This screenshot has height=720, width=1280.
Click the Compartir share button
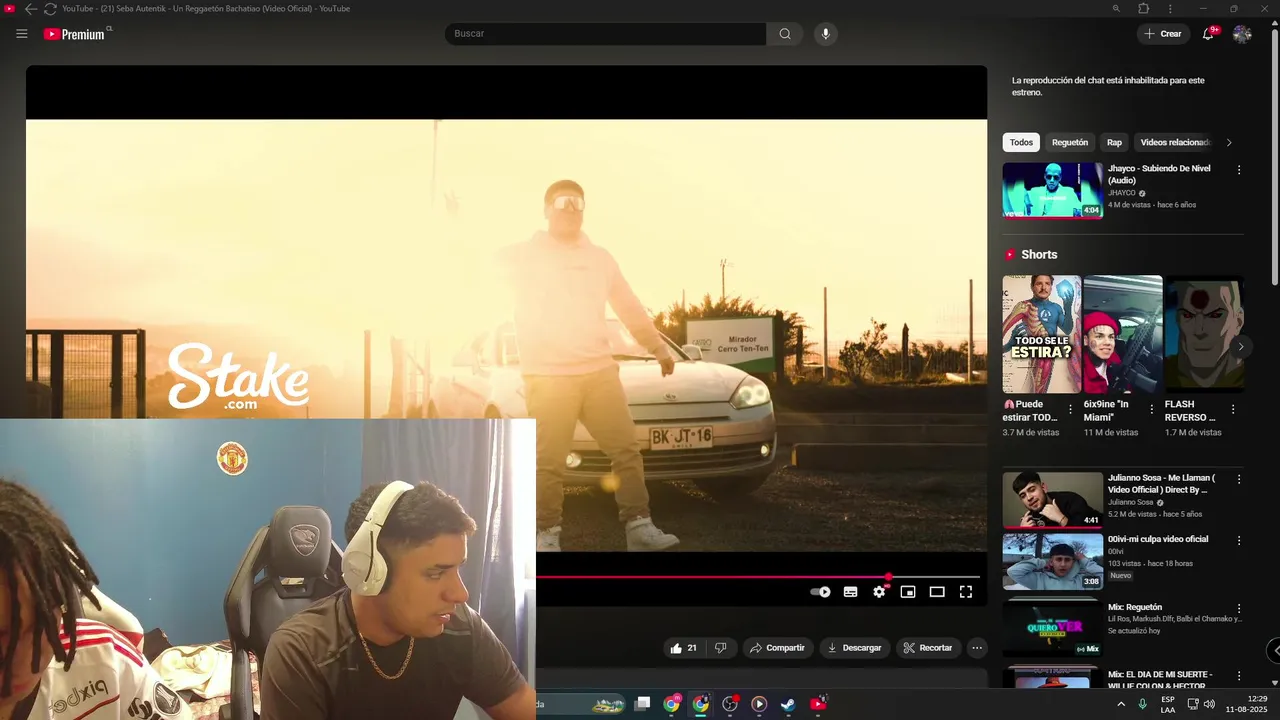tap(777, 648)
